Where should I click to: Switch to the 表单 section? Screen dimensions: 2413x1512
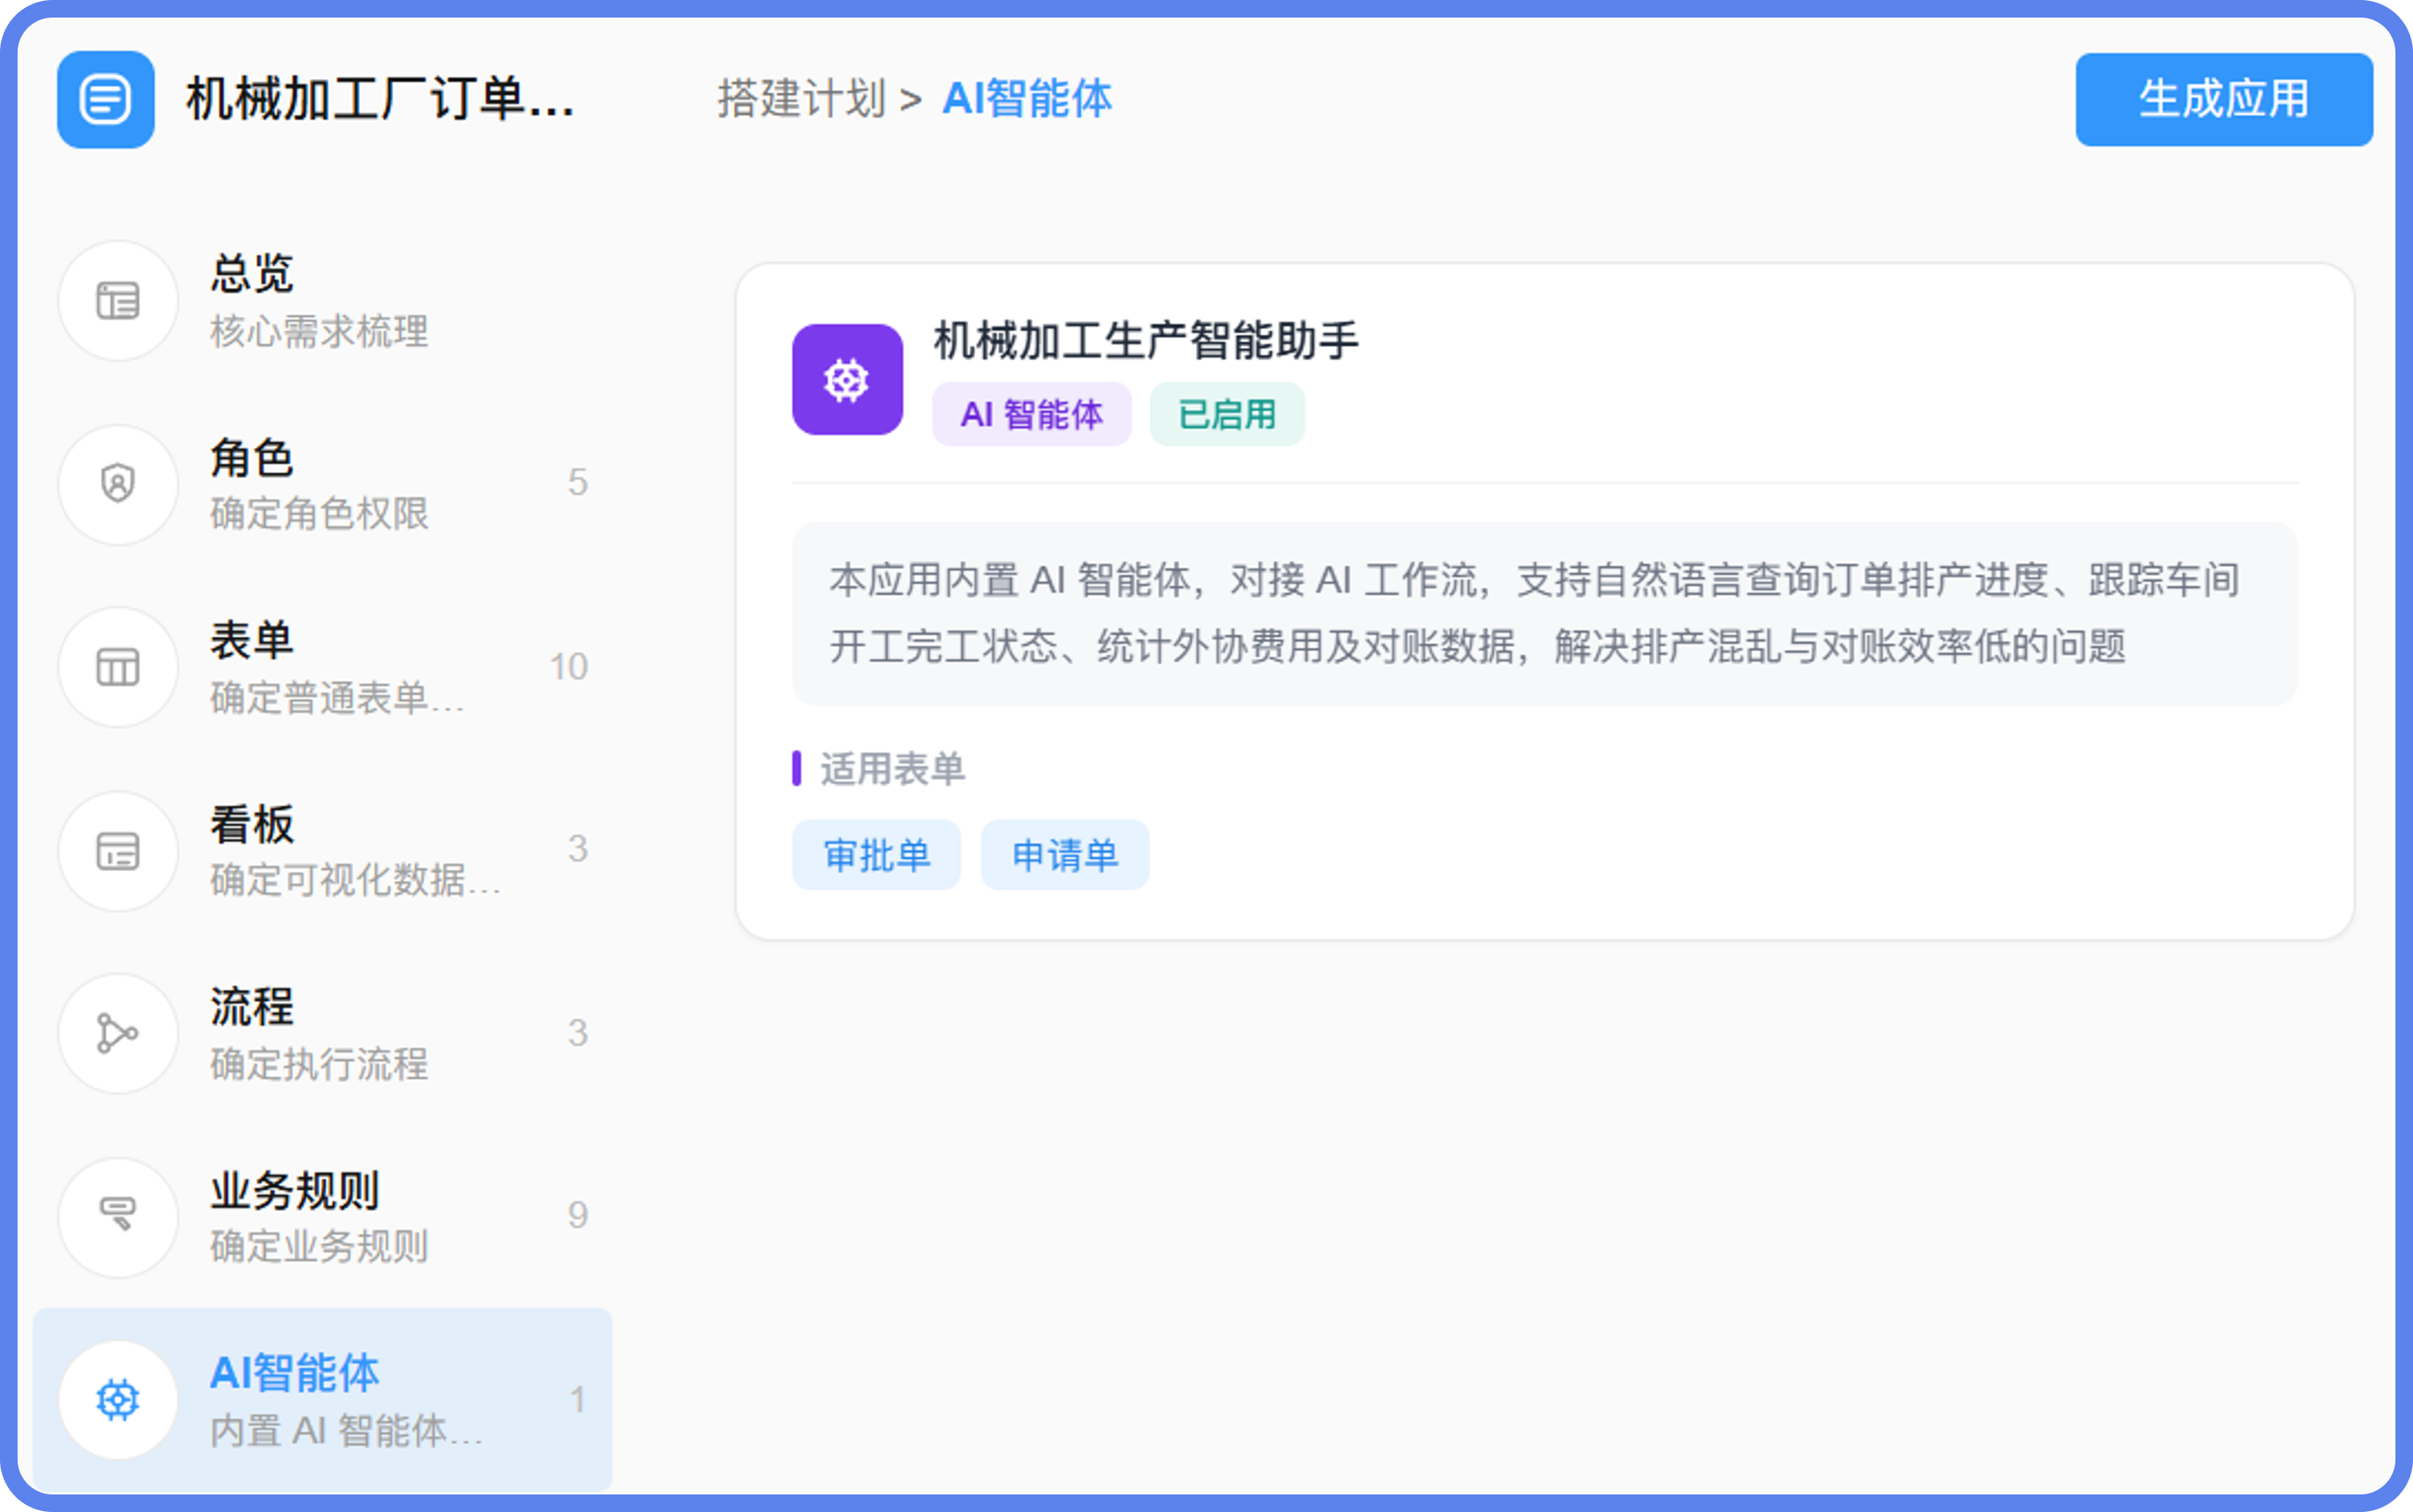click(x=322, y=667)
